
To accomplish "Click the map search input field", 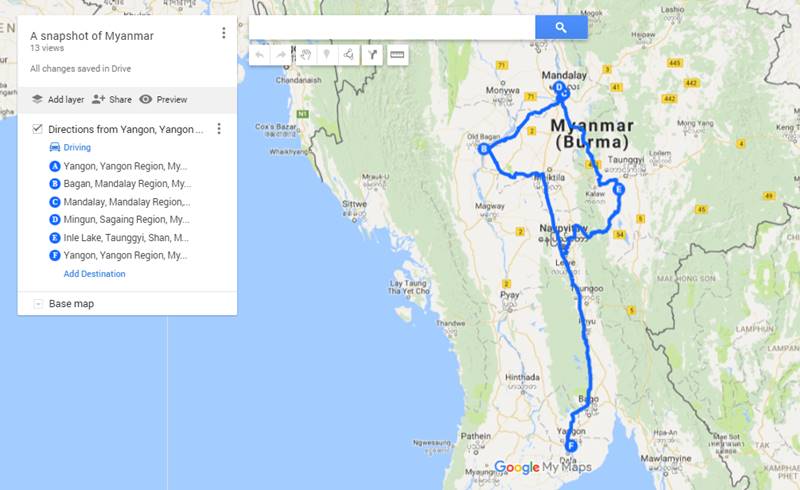I will (x=392, y=27).
